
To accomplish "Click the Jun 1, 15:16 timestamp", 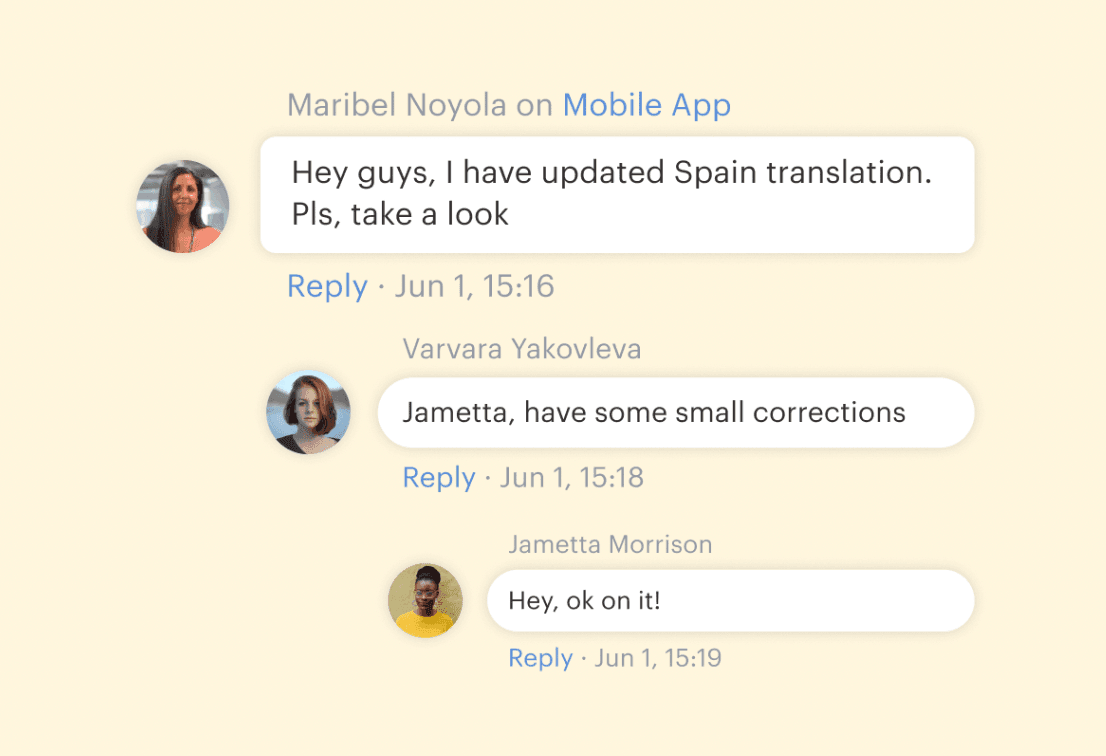I will [x=474, y=287].
